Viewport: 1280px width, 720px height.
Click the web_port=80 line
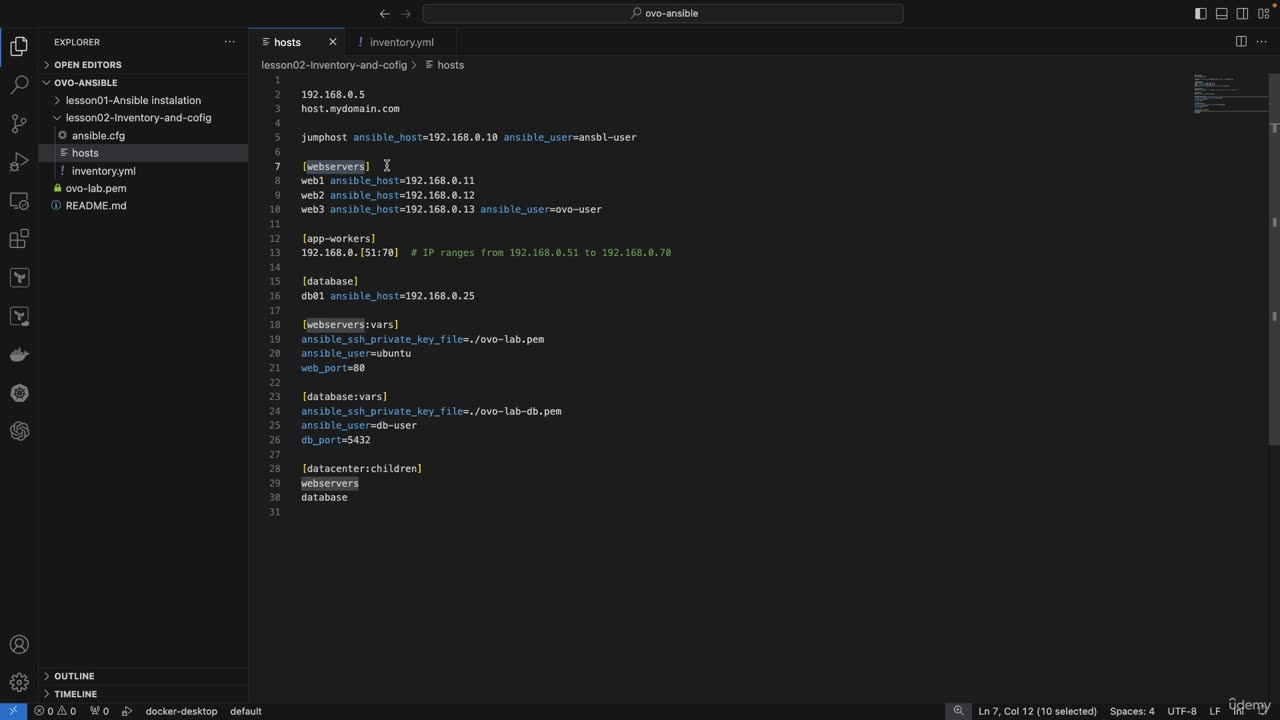[x=332, y=368]
